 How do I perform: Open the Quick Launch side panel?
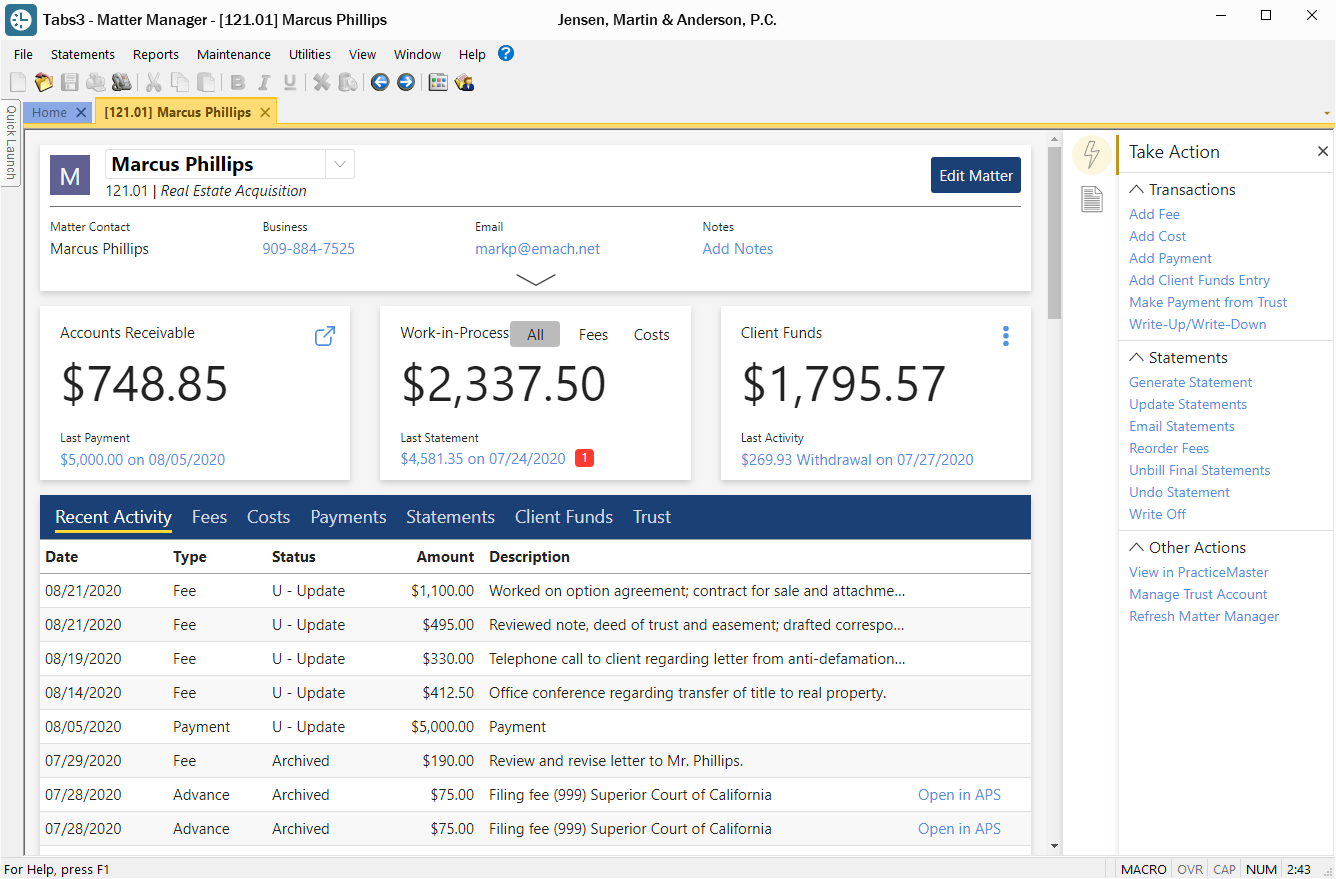(11, 142)
